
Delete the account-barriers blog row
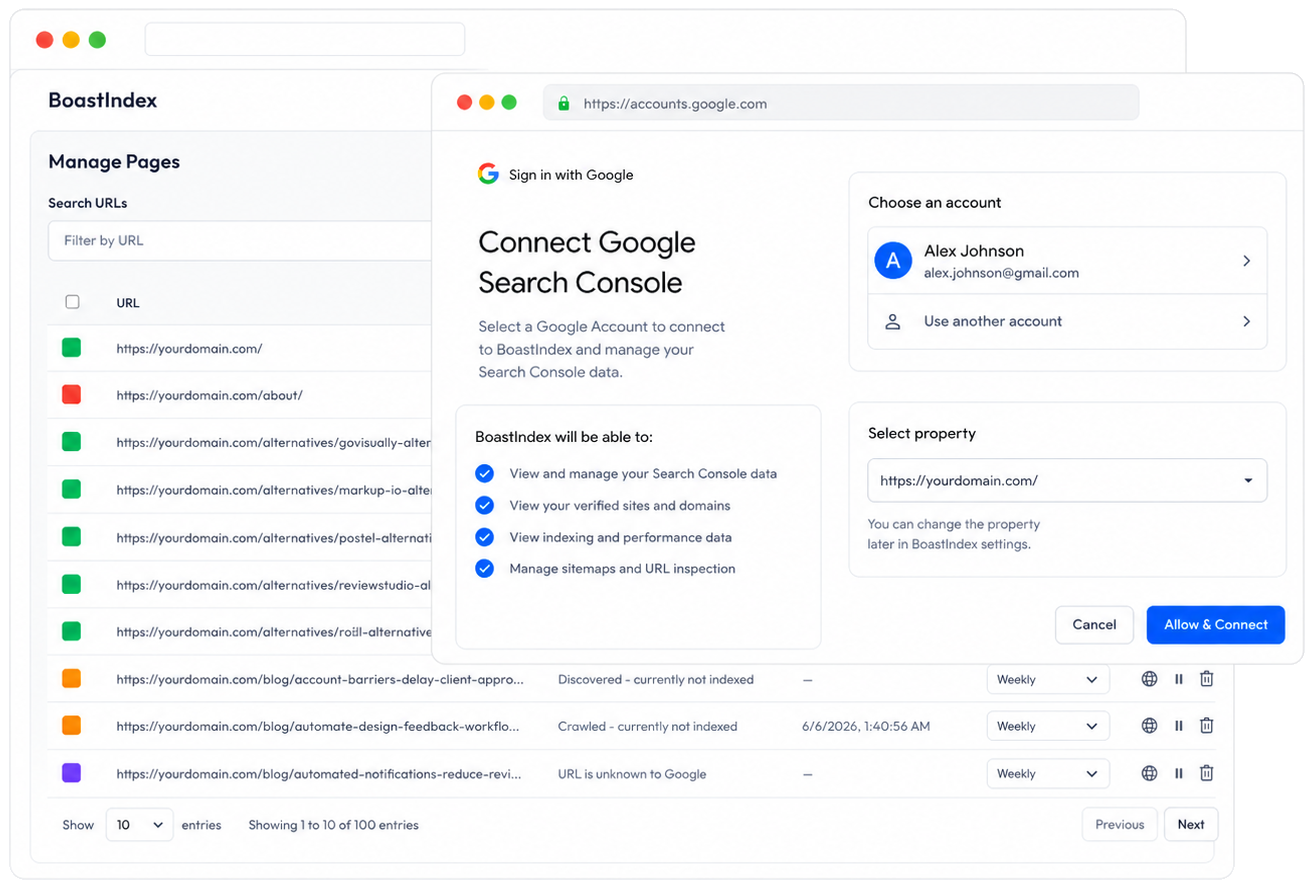click(1207, 679)
